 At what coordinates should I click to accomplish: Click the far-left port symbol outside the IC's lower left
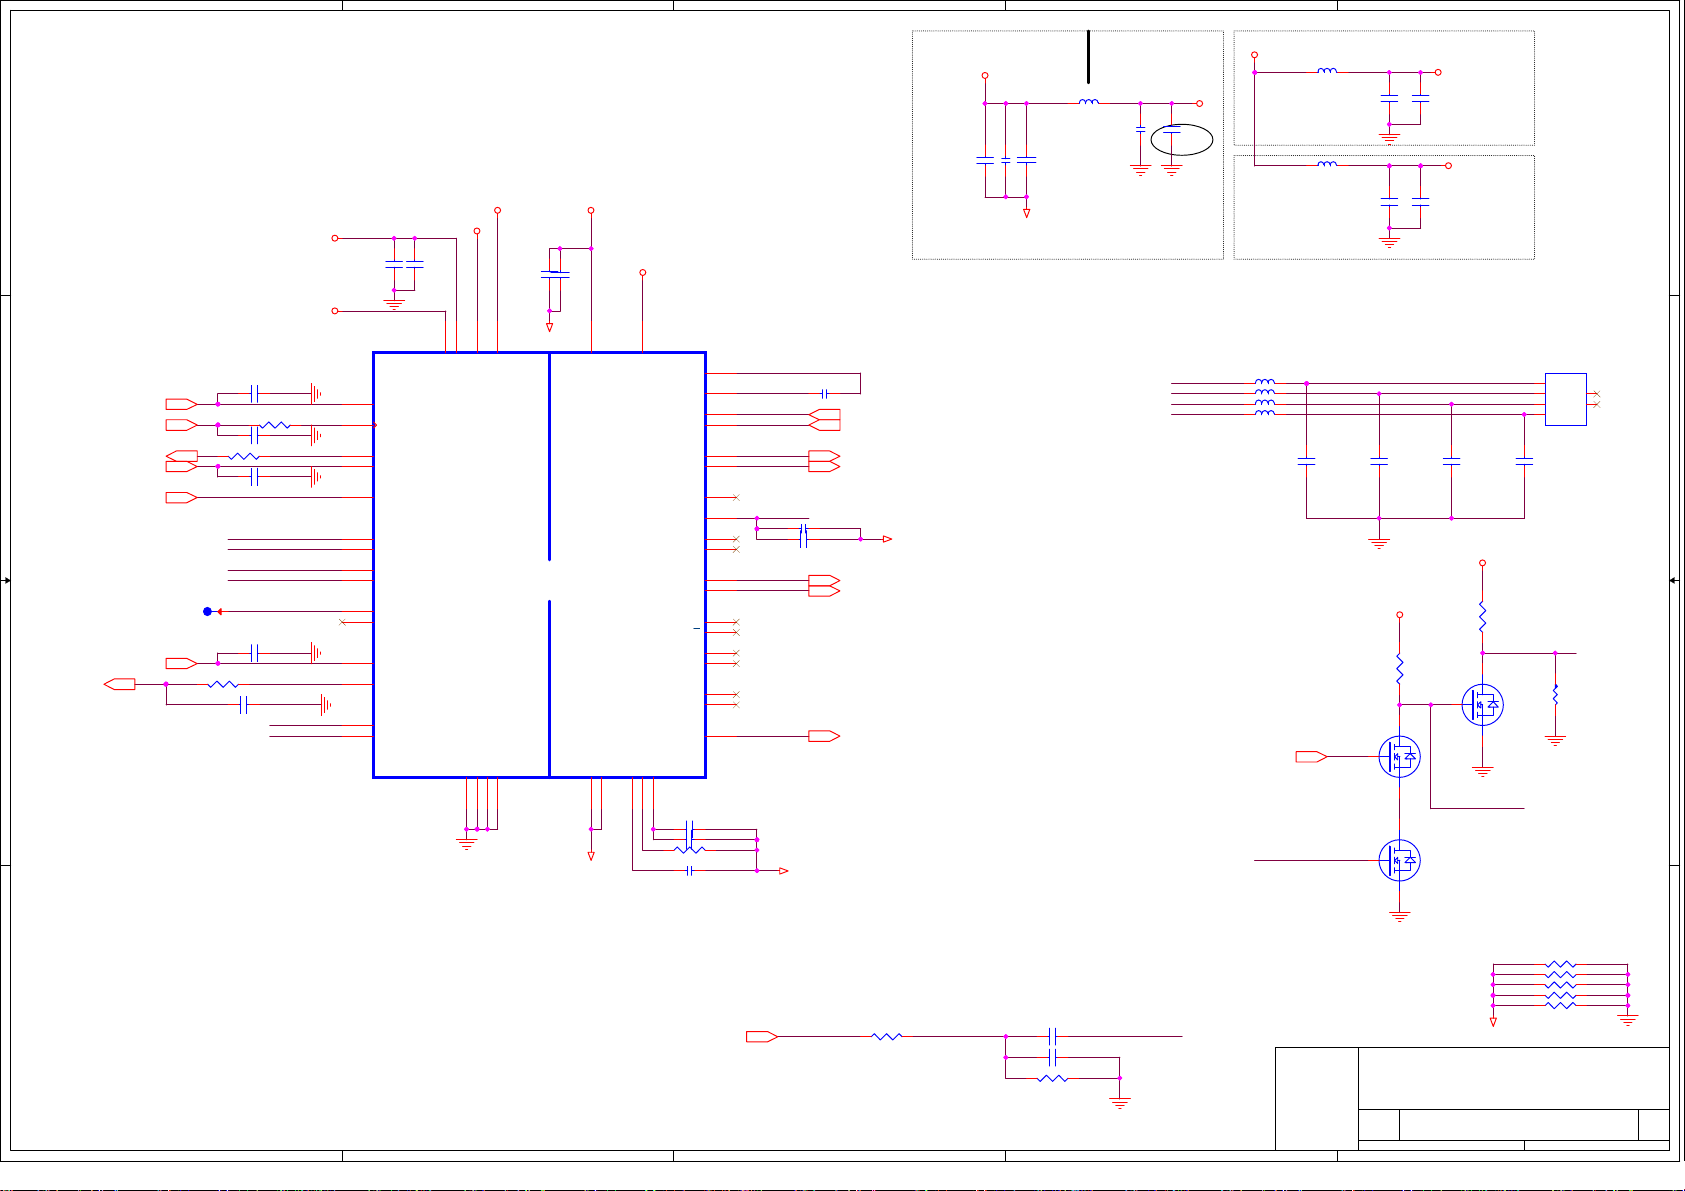120,684
